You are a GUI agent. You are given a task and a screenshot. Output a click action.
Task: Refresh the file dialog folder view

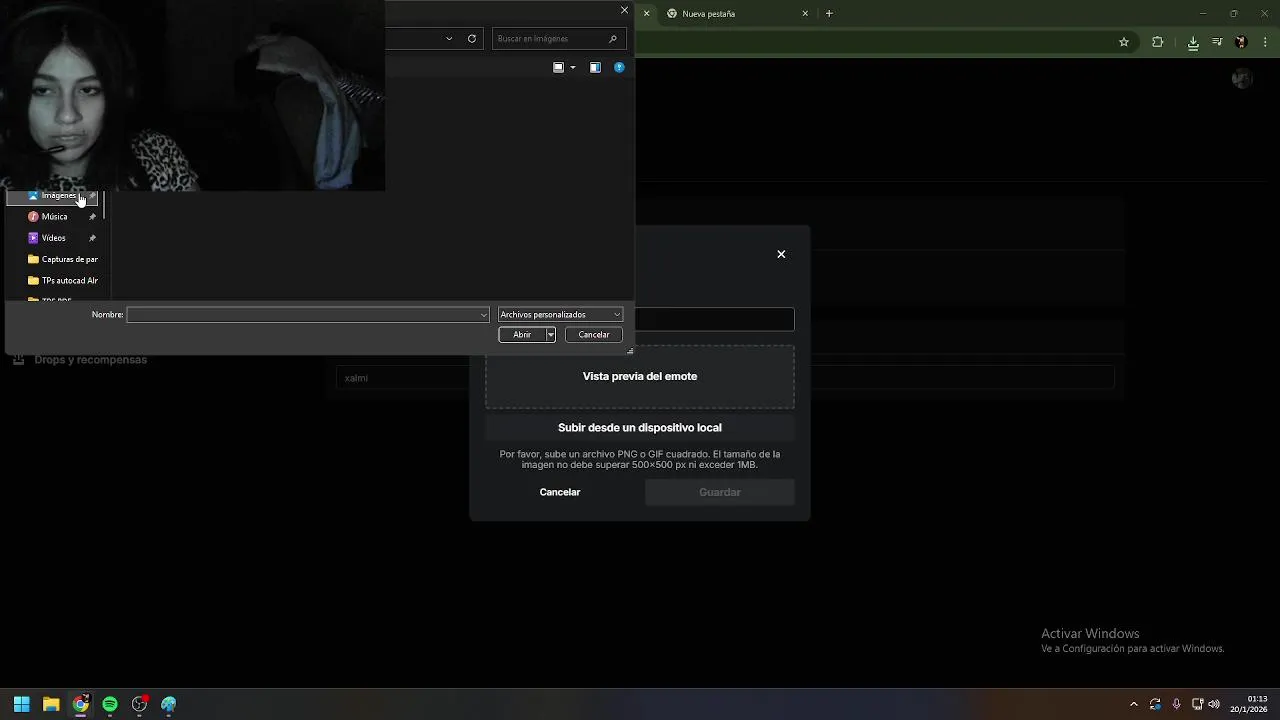[x=472, y=38]
